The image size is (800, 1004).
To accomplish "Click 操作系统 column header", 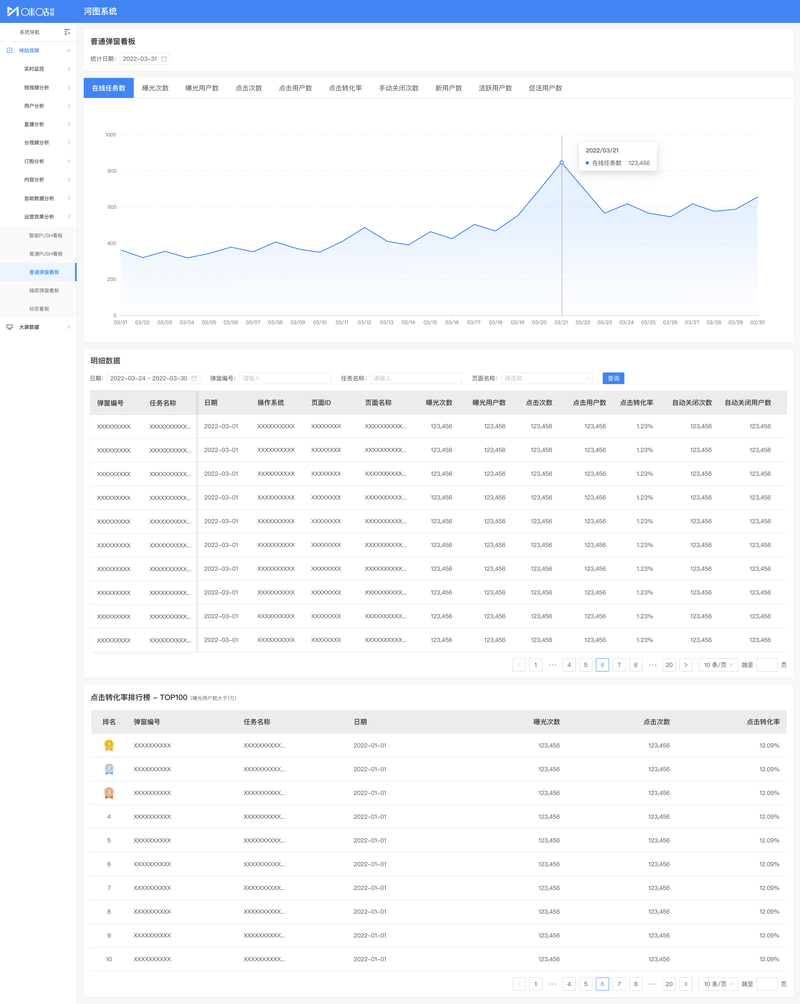I will click(270, 403).
